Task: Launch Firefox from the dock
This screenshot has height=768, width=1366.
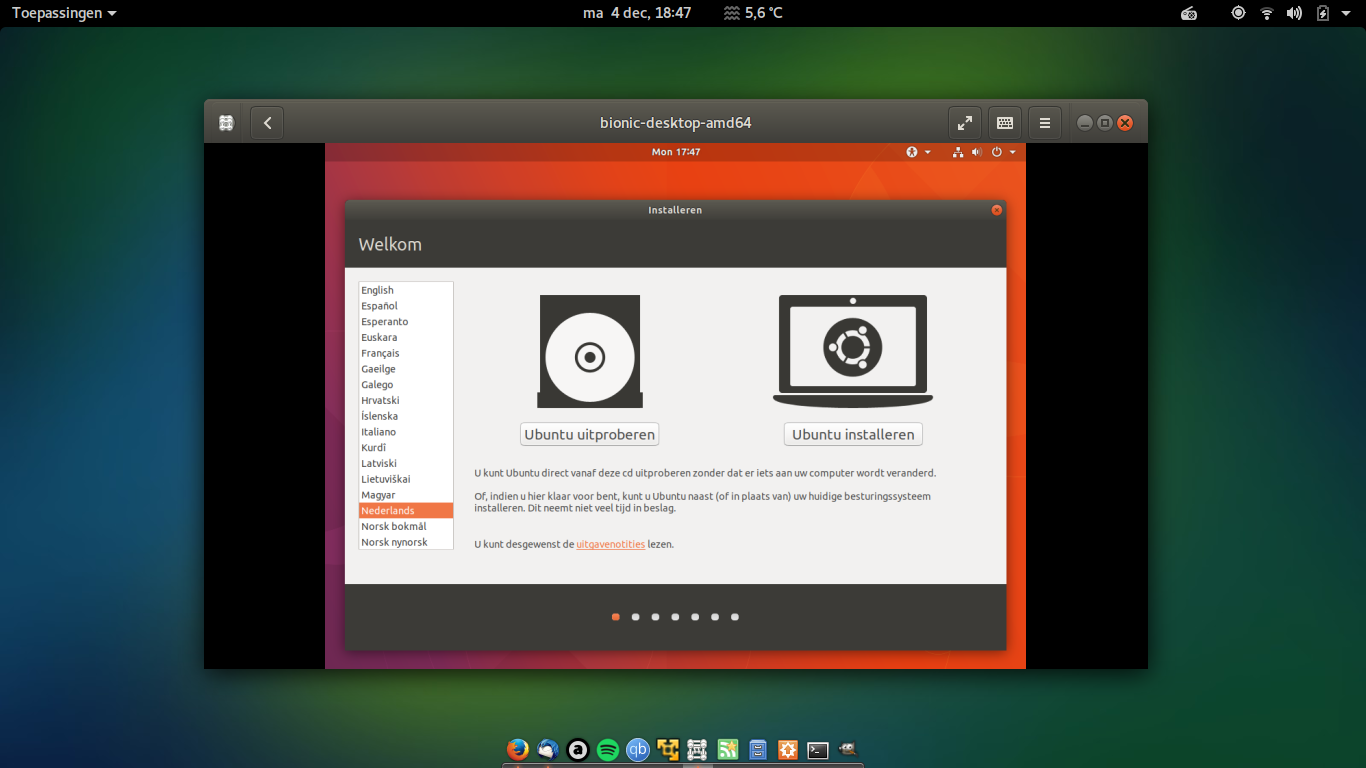Action: coord(517,749)
